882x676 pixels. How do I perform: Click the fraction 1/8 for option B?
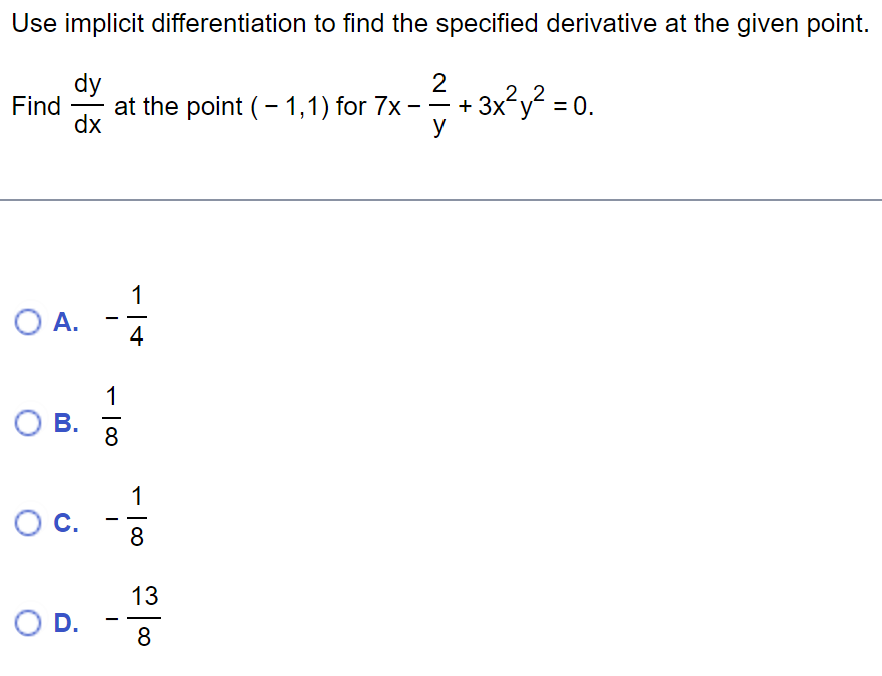(113, 414)
